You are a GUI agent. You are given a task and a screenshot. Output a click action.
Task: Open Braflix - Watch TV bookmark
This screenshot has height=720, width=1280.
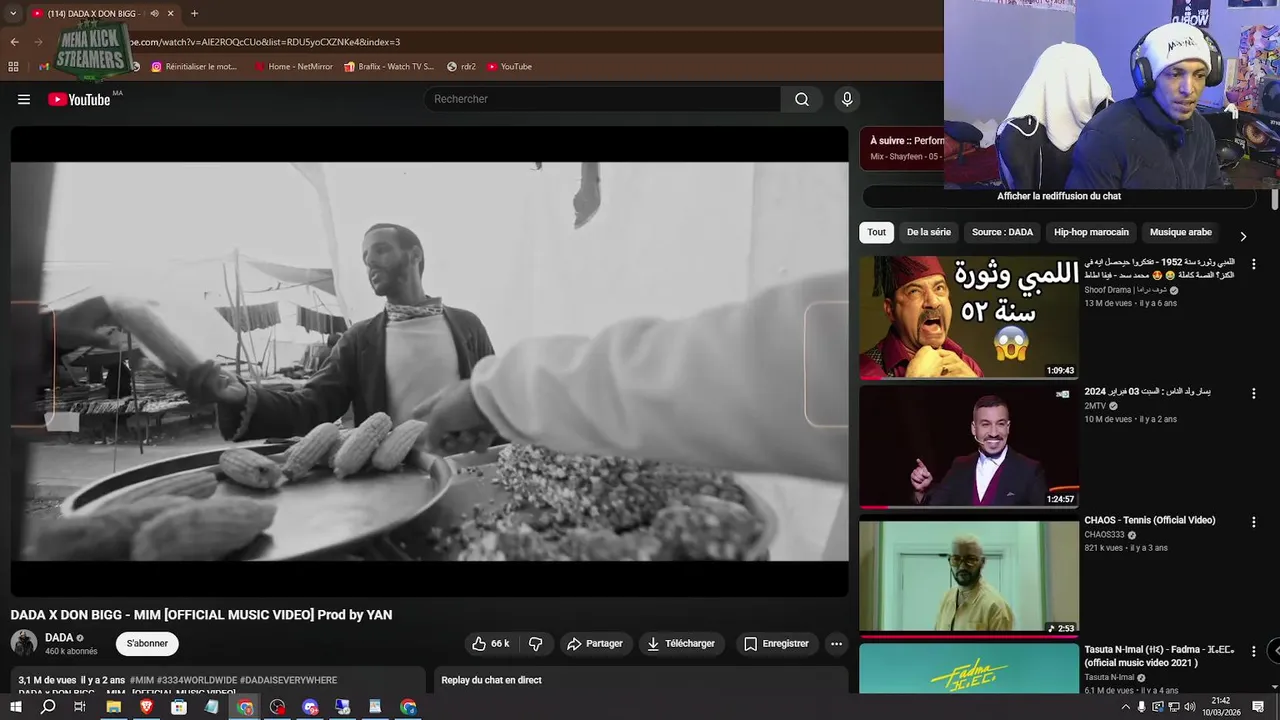point(389,67)
